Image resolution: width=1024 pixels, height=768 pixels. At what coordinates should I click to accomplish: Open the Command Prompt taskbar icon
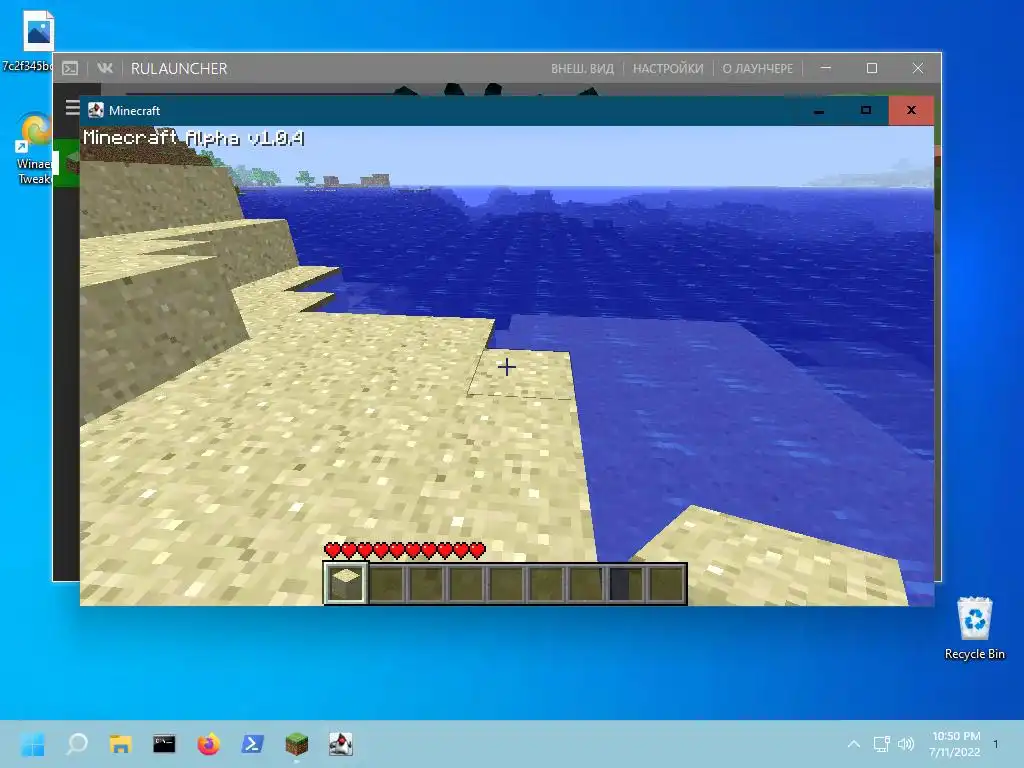click(x=165, y=744)
